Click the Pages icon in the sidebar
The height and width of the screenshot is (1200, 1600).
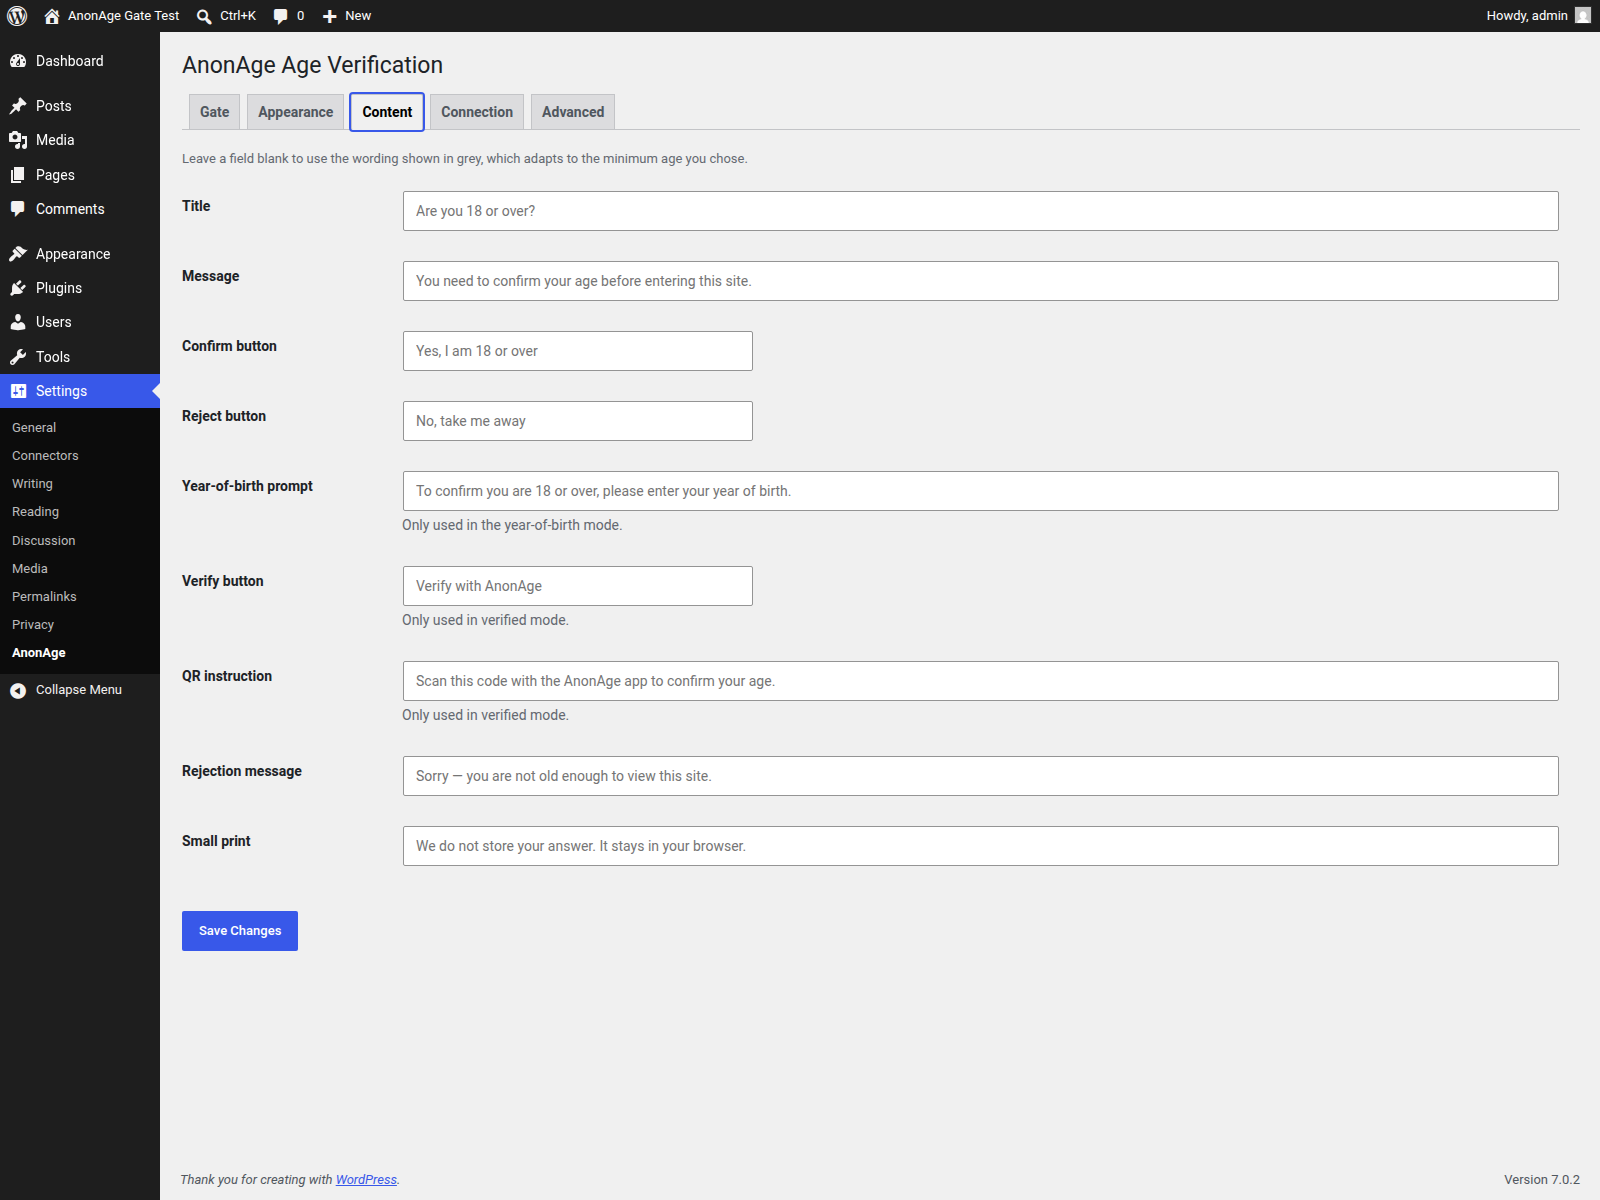pos(18,175)
